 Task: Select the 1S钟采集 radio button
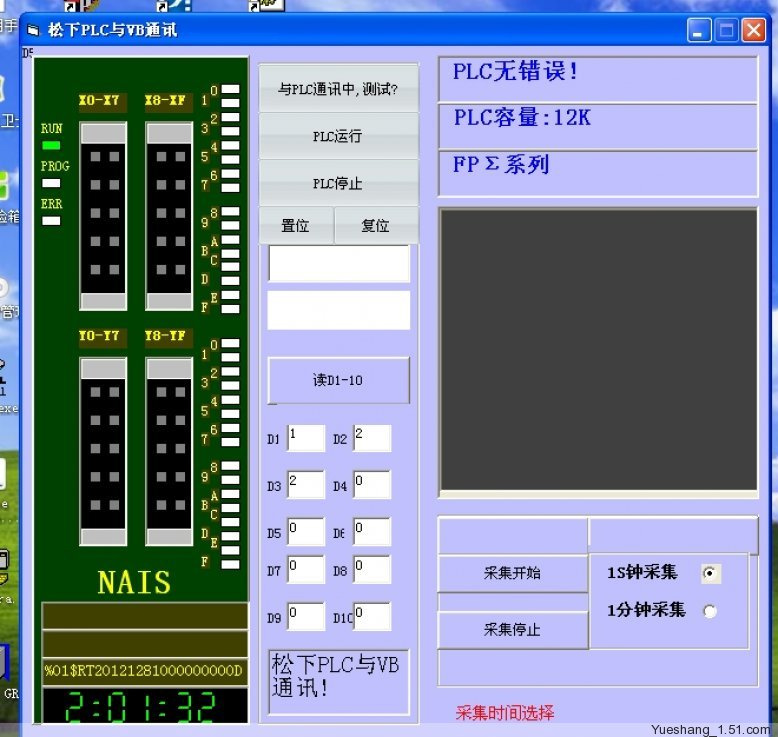(710, 573)
